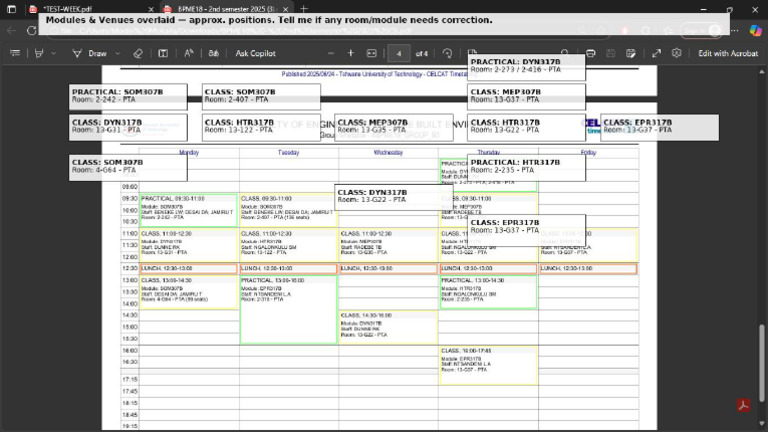The height and width of the screenshot is (432, 768).
Task: Click Monday CLASS 13:00-14:30 block
Action: tap(189, 292)
